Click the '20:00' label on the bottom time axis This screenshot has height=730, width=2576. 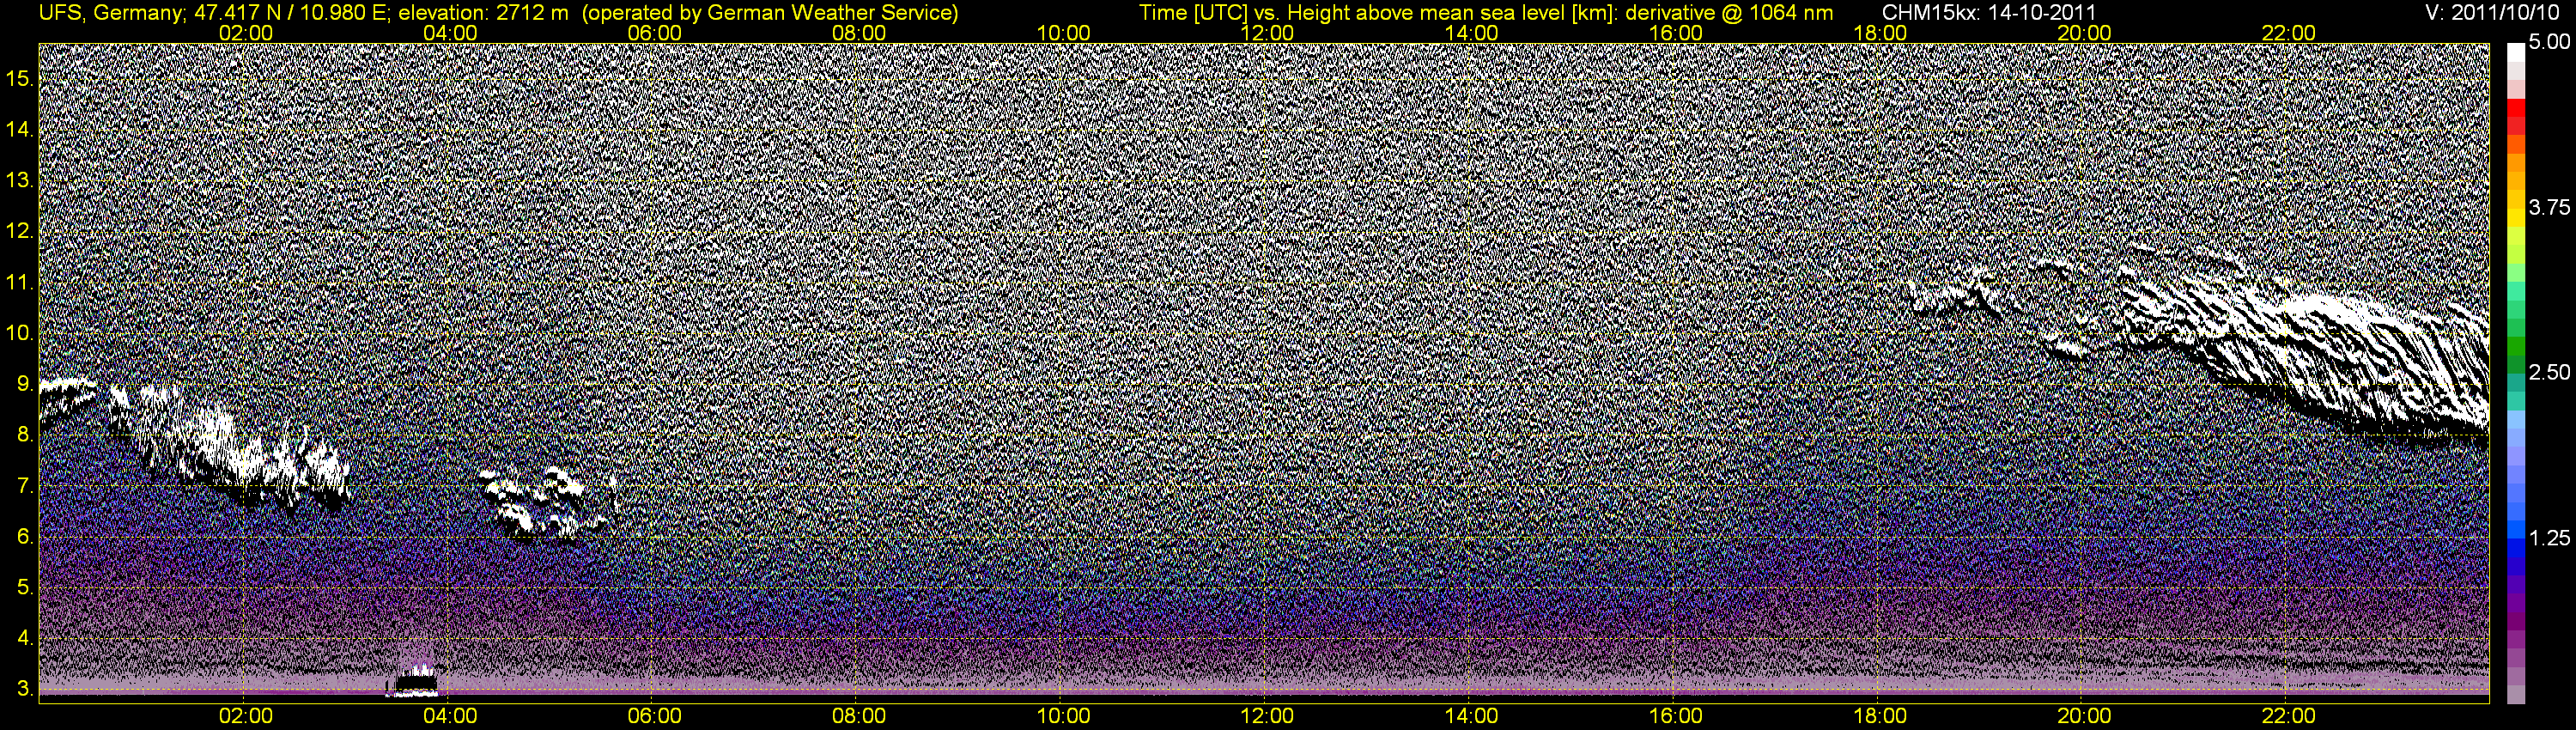2084,716
